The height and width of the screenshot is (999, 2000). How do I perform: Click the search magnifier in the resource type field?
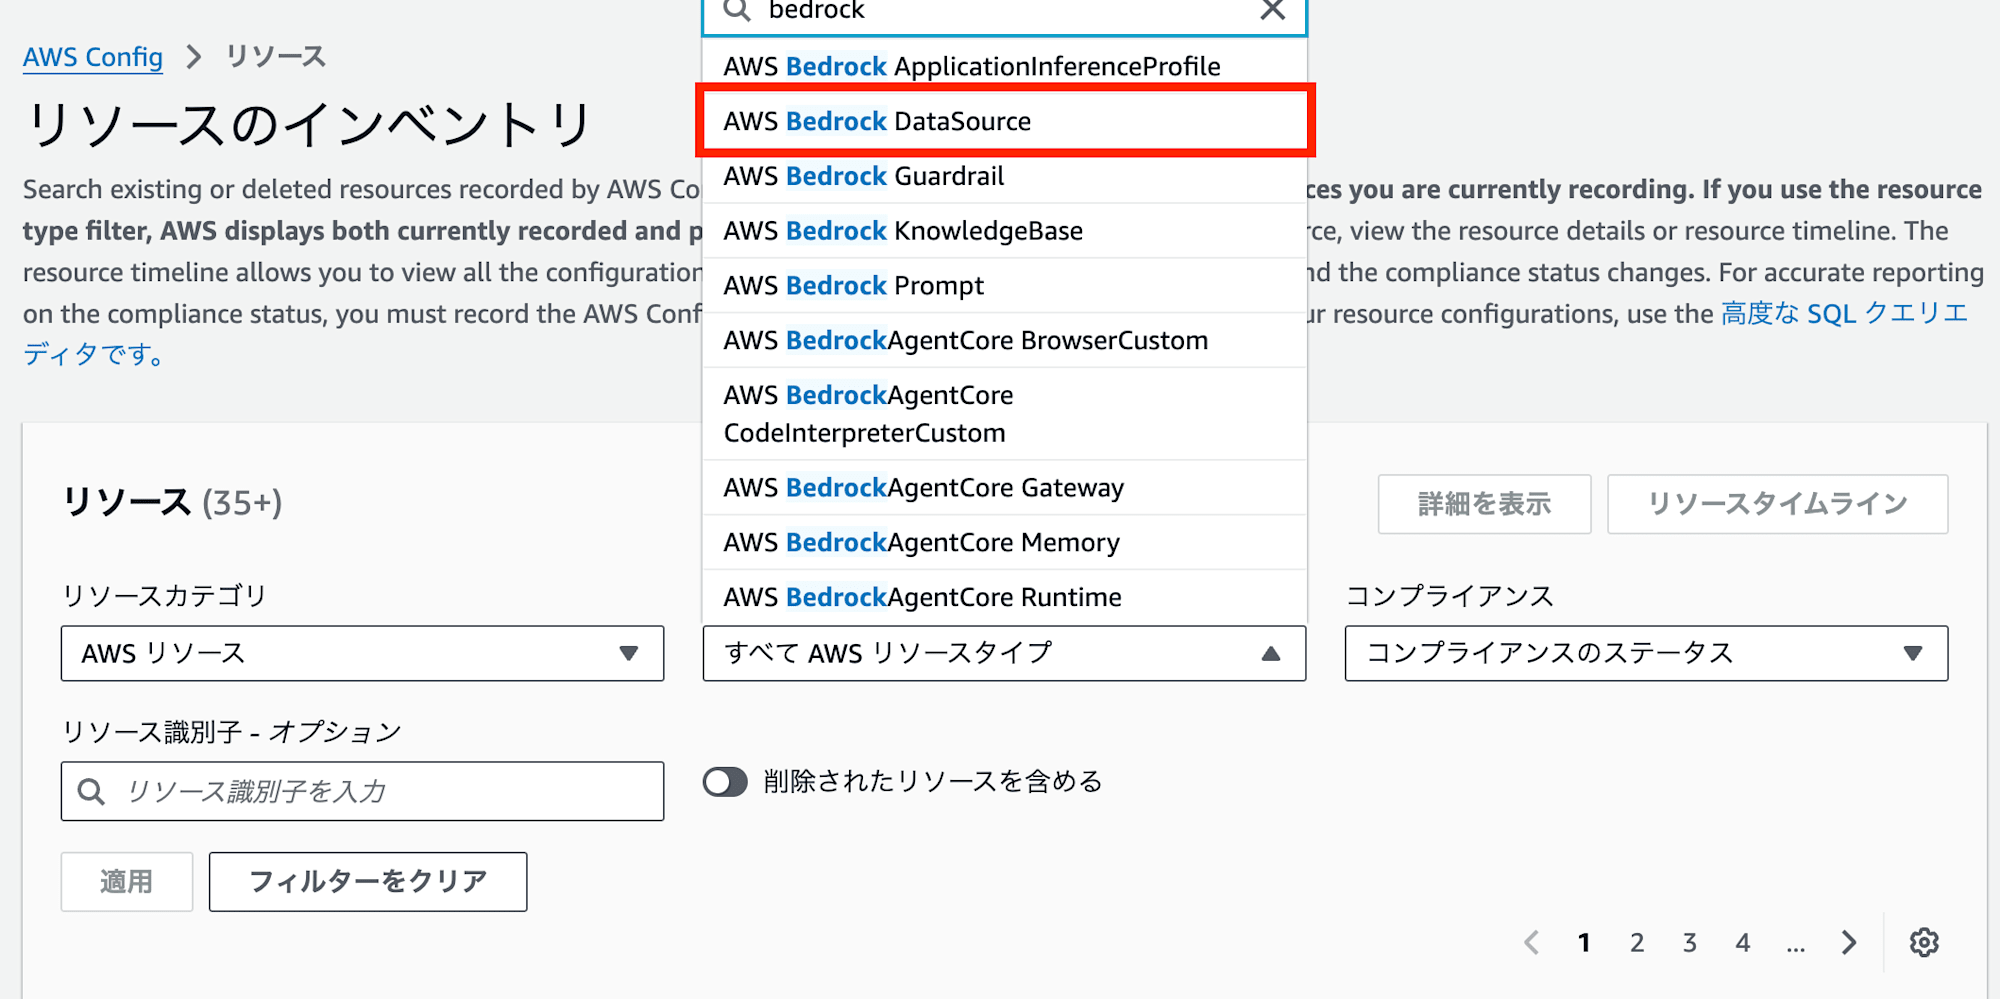736,10
